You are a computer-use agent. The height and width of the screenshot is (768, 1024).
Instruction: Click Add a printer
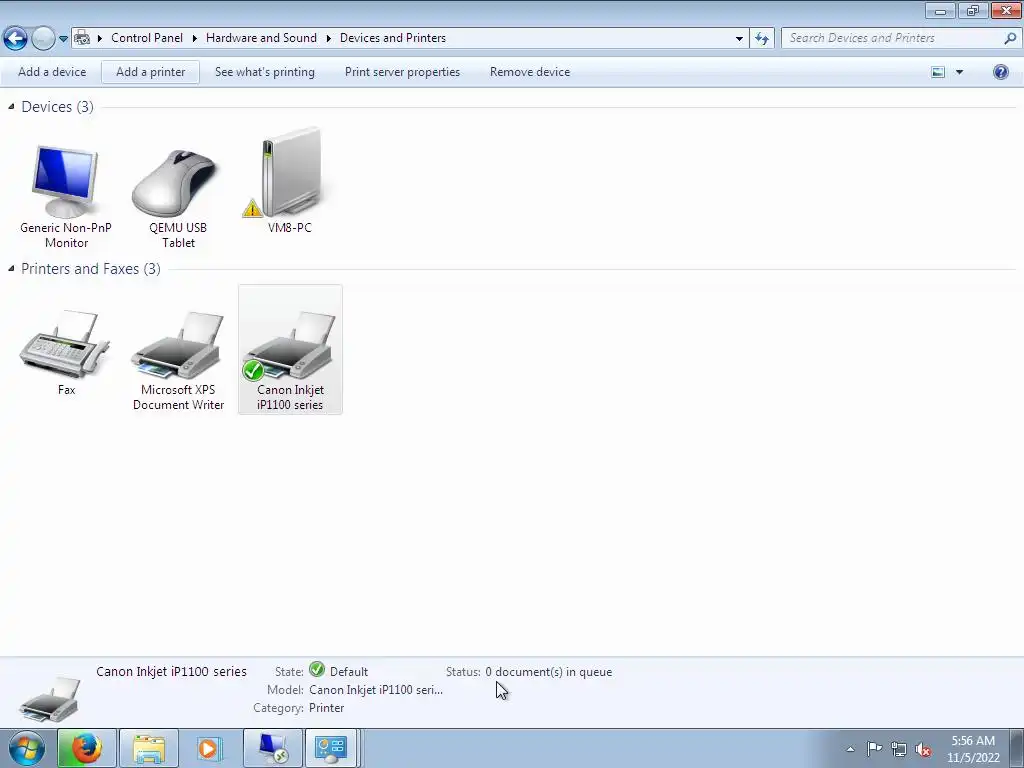click(150, 72)
